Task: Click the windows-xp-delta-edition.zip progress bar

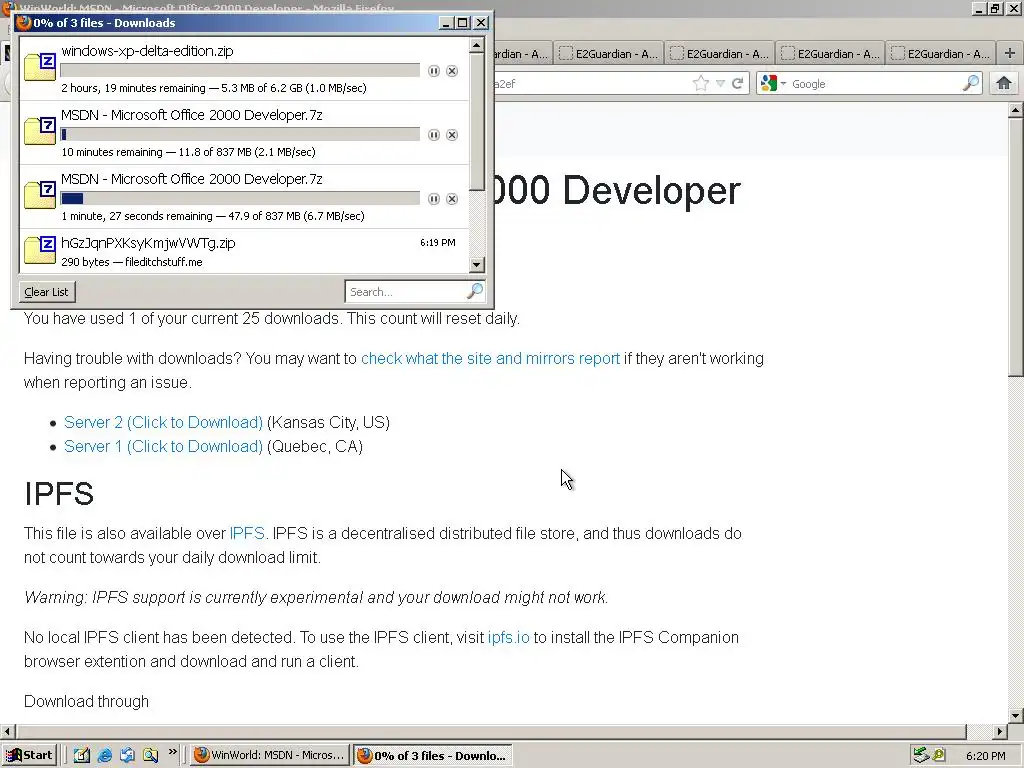Action: (240, 71)
